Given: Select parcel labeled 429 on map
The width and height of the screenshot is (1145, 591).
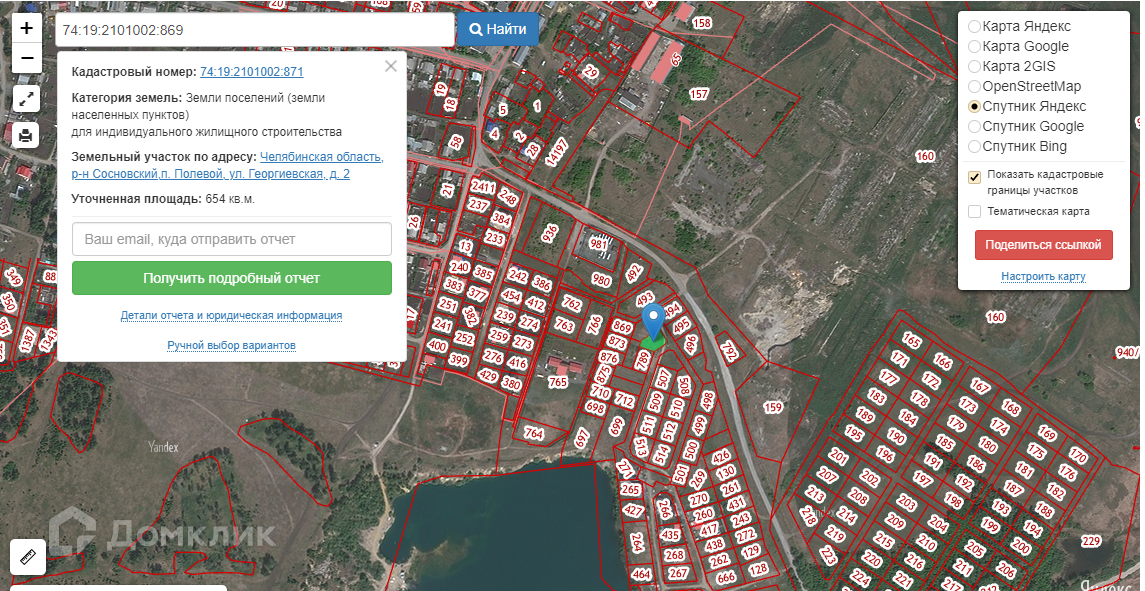Looking at the screenshot, I should tap(488, 375).
